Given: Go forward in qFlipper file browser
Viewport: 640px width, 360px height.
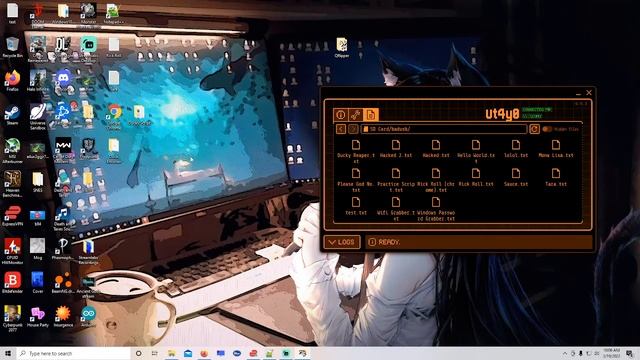Looking at the screenshot, I should pyautogui.click(x=353, y=129).
